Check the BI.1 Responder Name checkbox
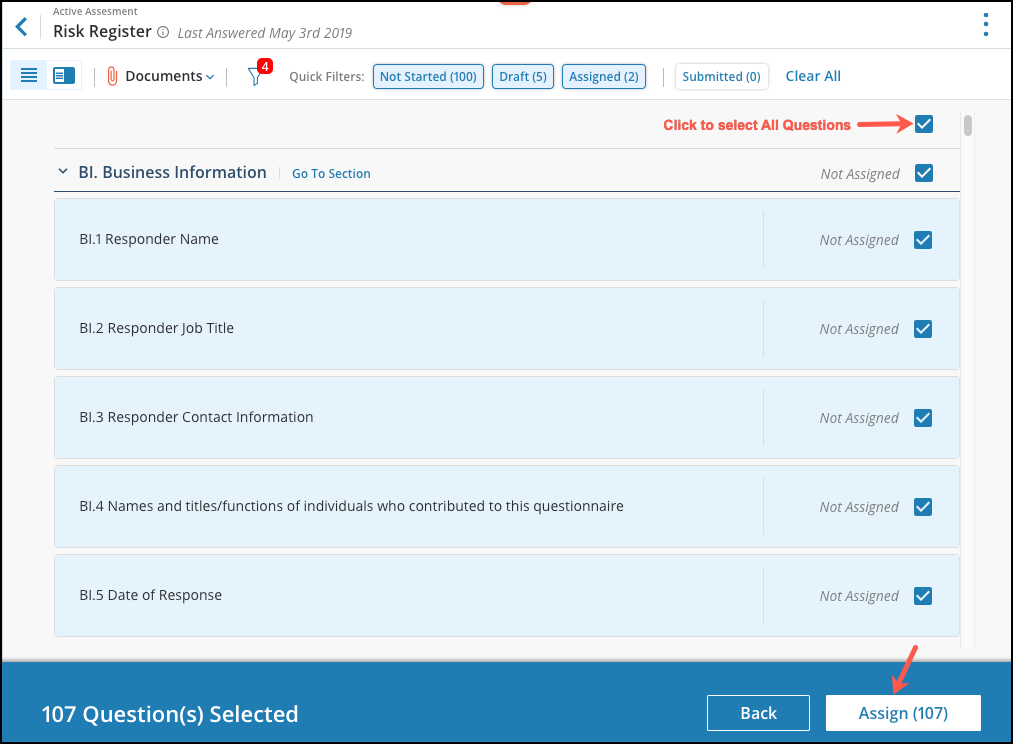The width and height of the screenshot is (1013, 744). 923,239
